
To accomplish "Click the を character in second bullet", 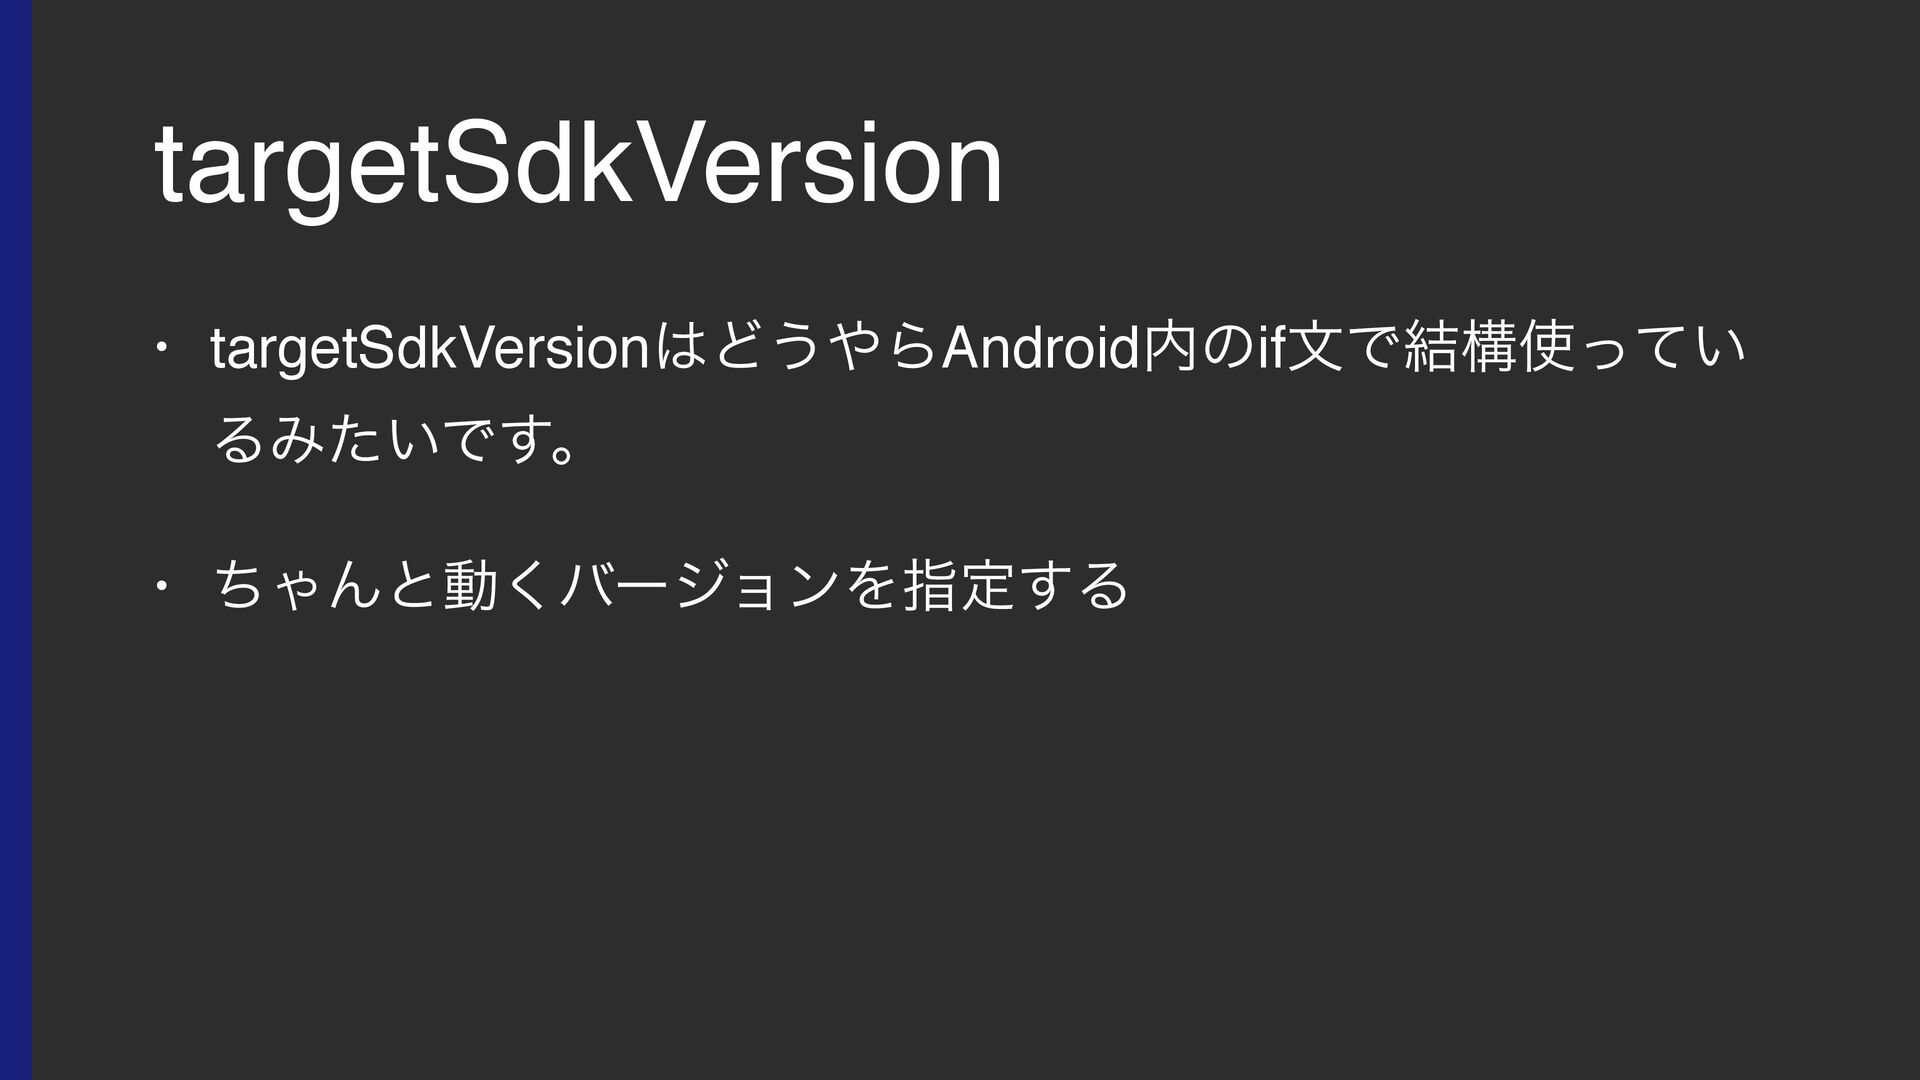I will coord(872,586).
